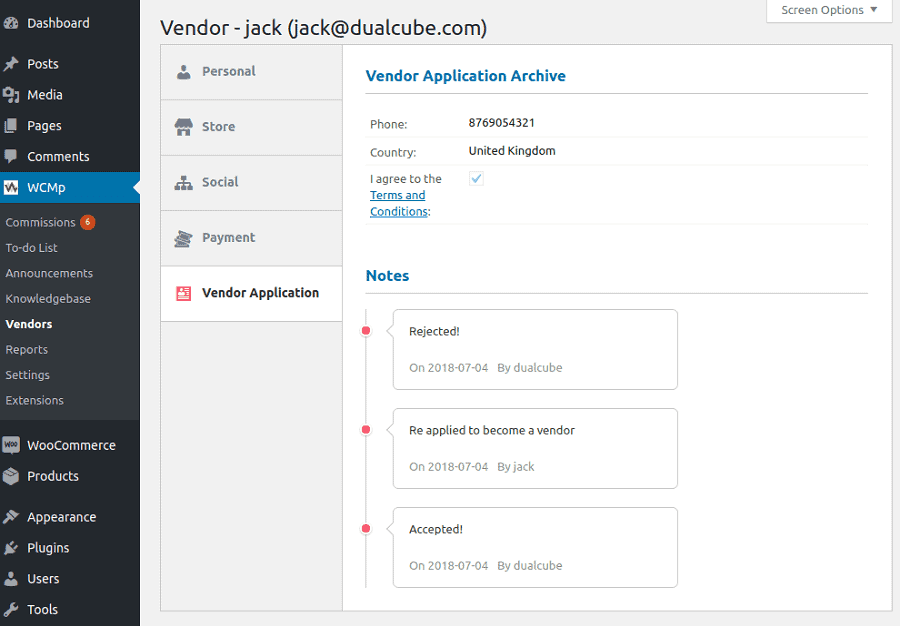The width and height of the screenshot is (900, 626).
Task: Open Media via its sidebar icon
Action: [11, 95]
